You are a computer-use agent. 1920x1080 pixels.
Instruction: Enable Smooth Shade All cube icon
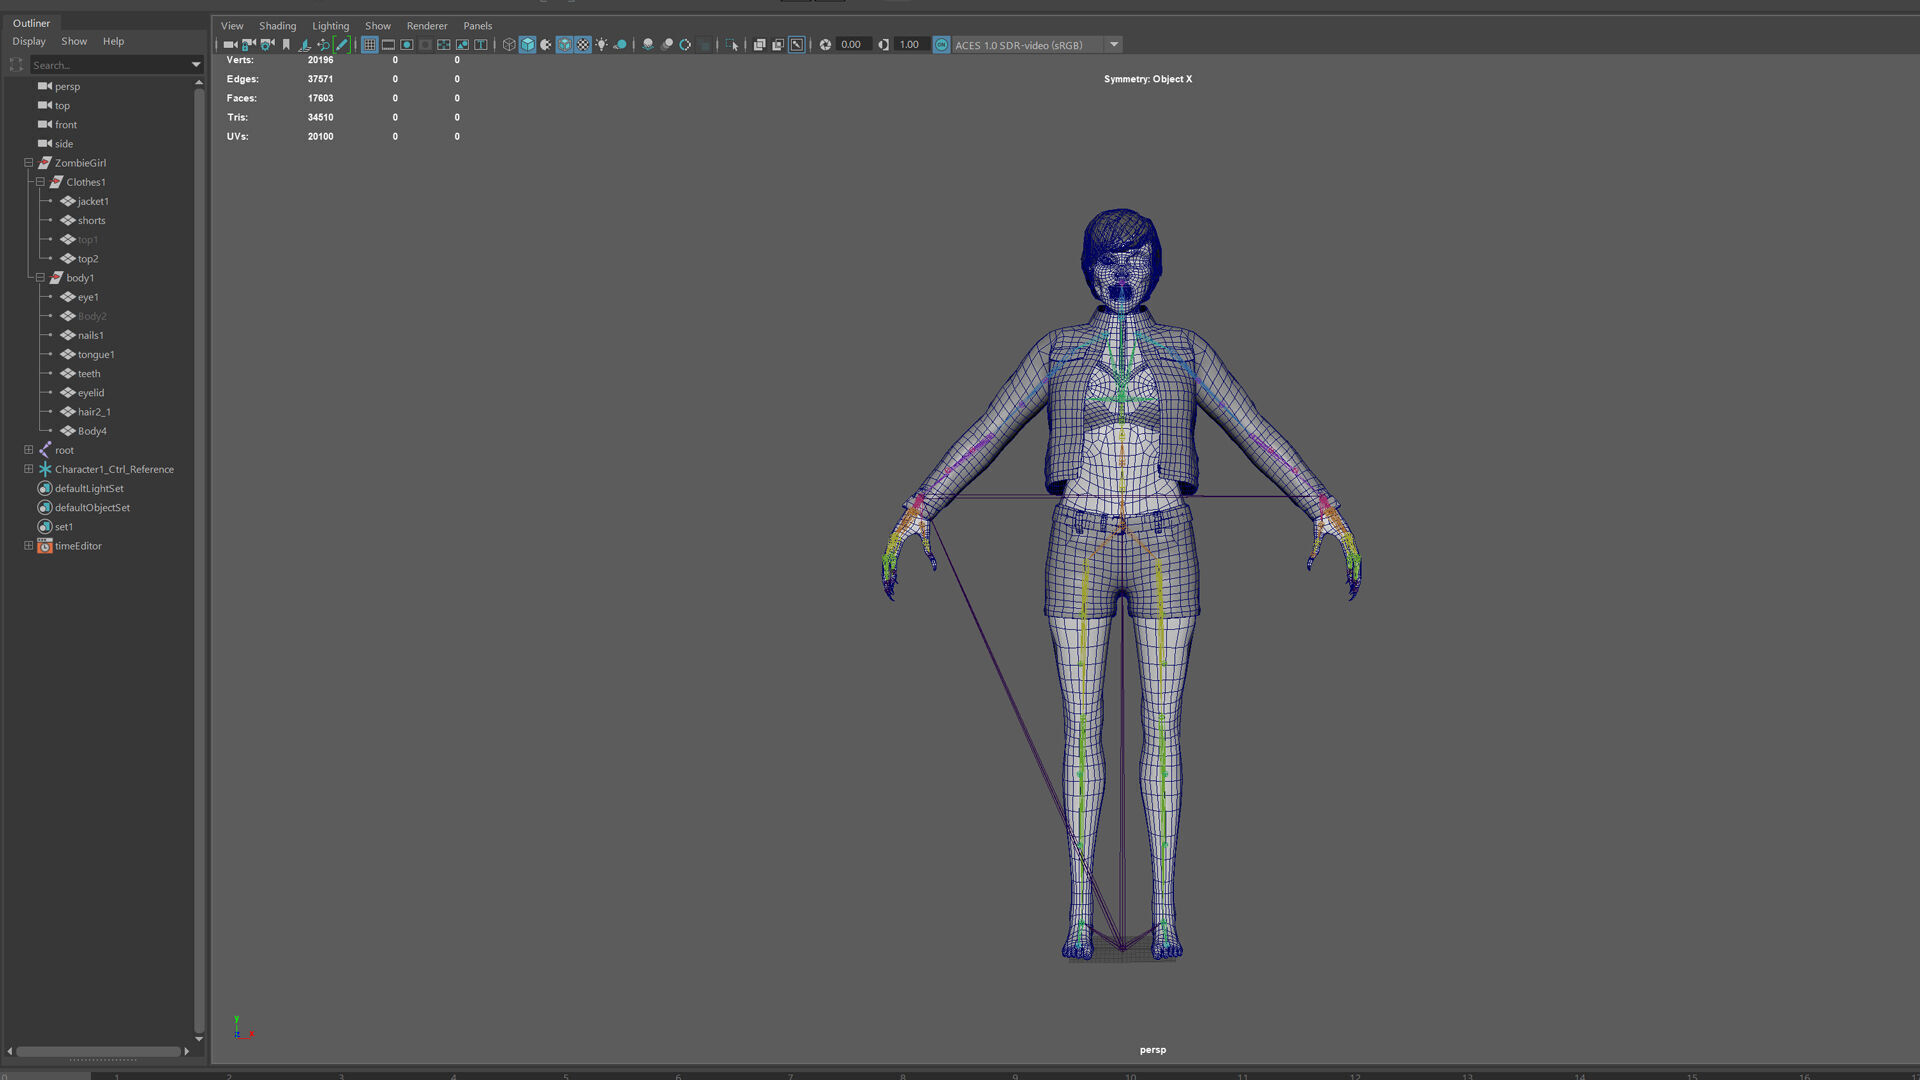527,45
